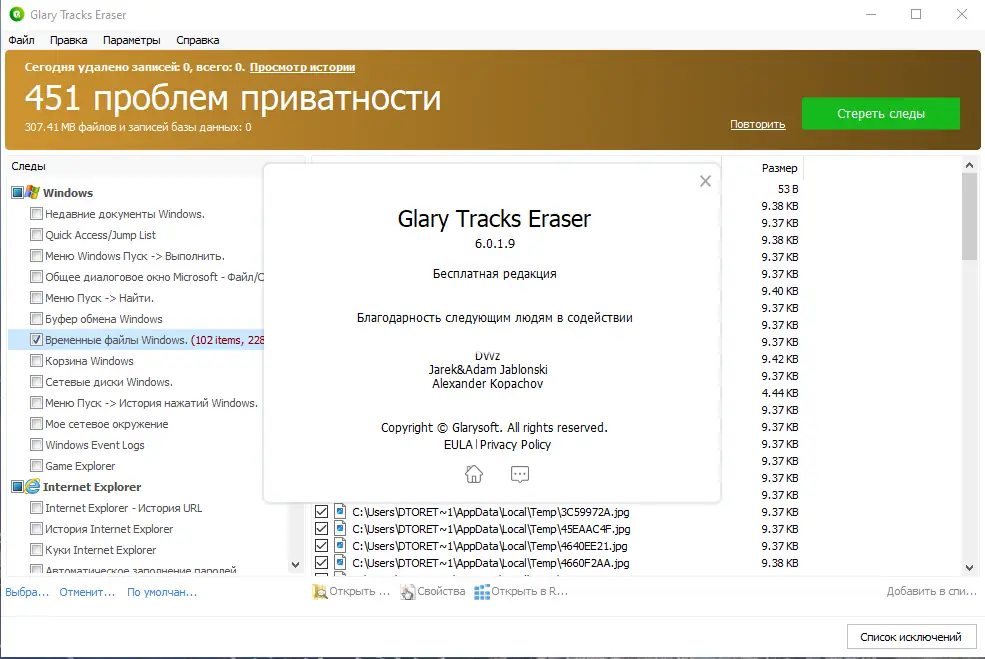985x659 pixels.
Task: Open the EULA link
Action: [458, 445]
